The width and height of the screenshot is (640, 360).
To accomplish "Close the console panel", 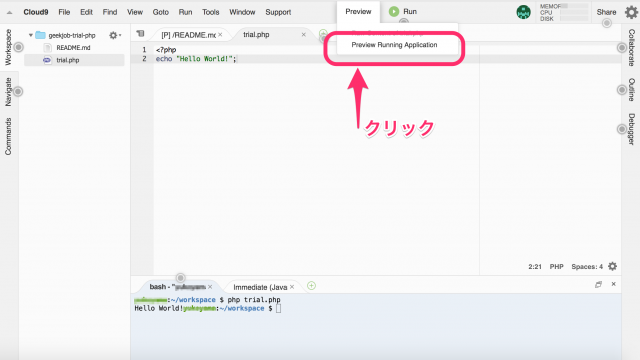I will pos(613,284).
